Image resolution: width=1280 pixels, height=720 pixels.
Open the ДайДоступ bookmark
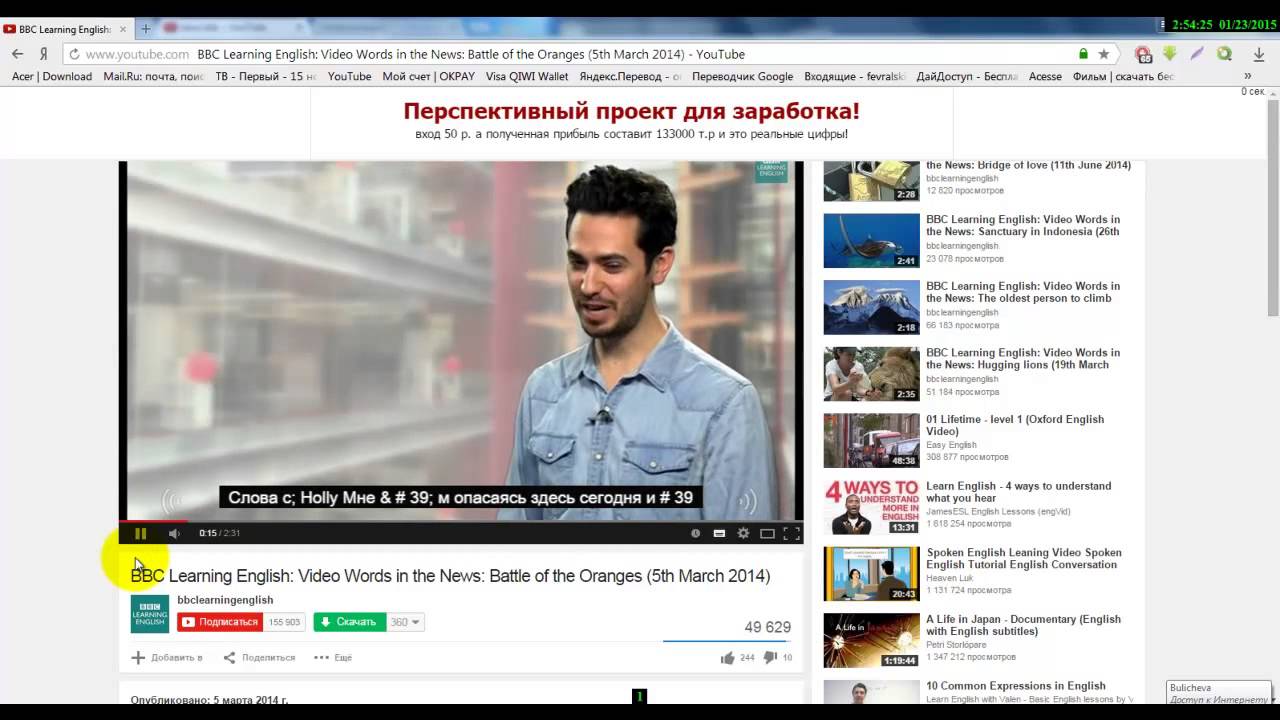tap(967, 76)
